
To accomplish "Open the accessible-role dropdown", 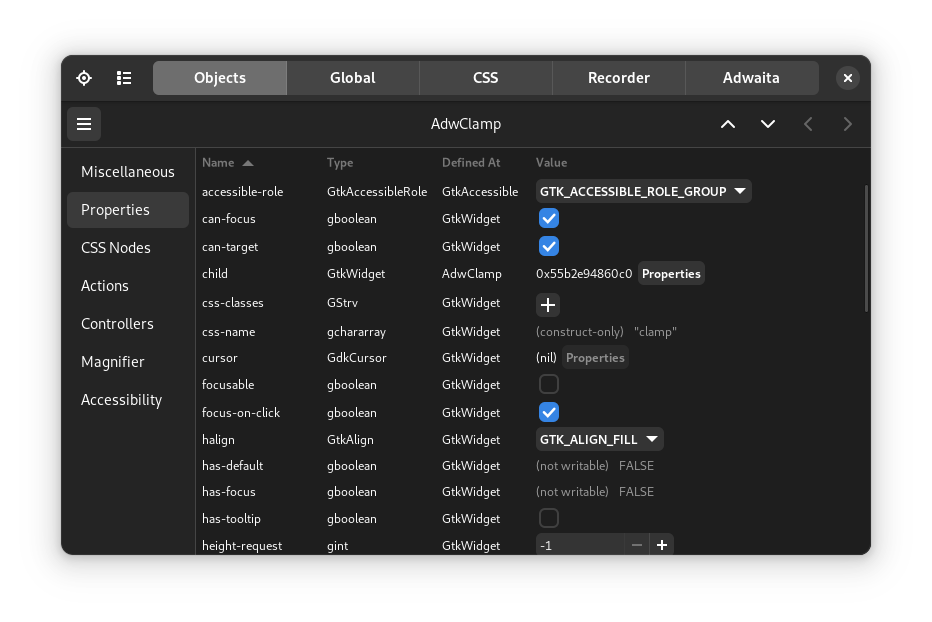I will (x=643, y=191).
